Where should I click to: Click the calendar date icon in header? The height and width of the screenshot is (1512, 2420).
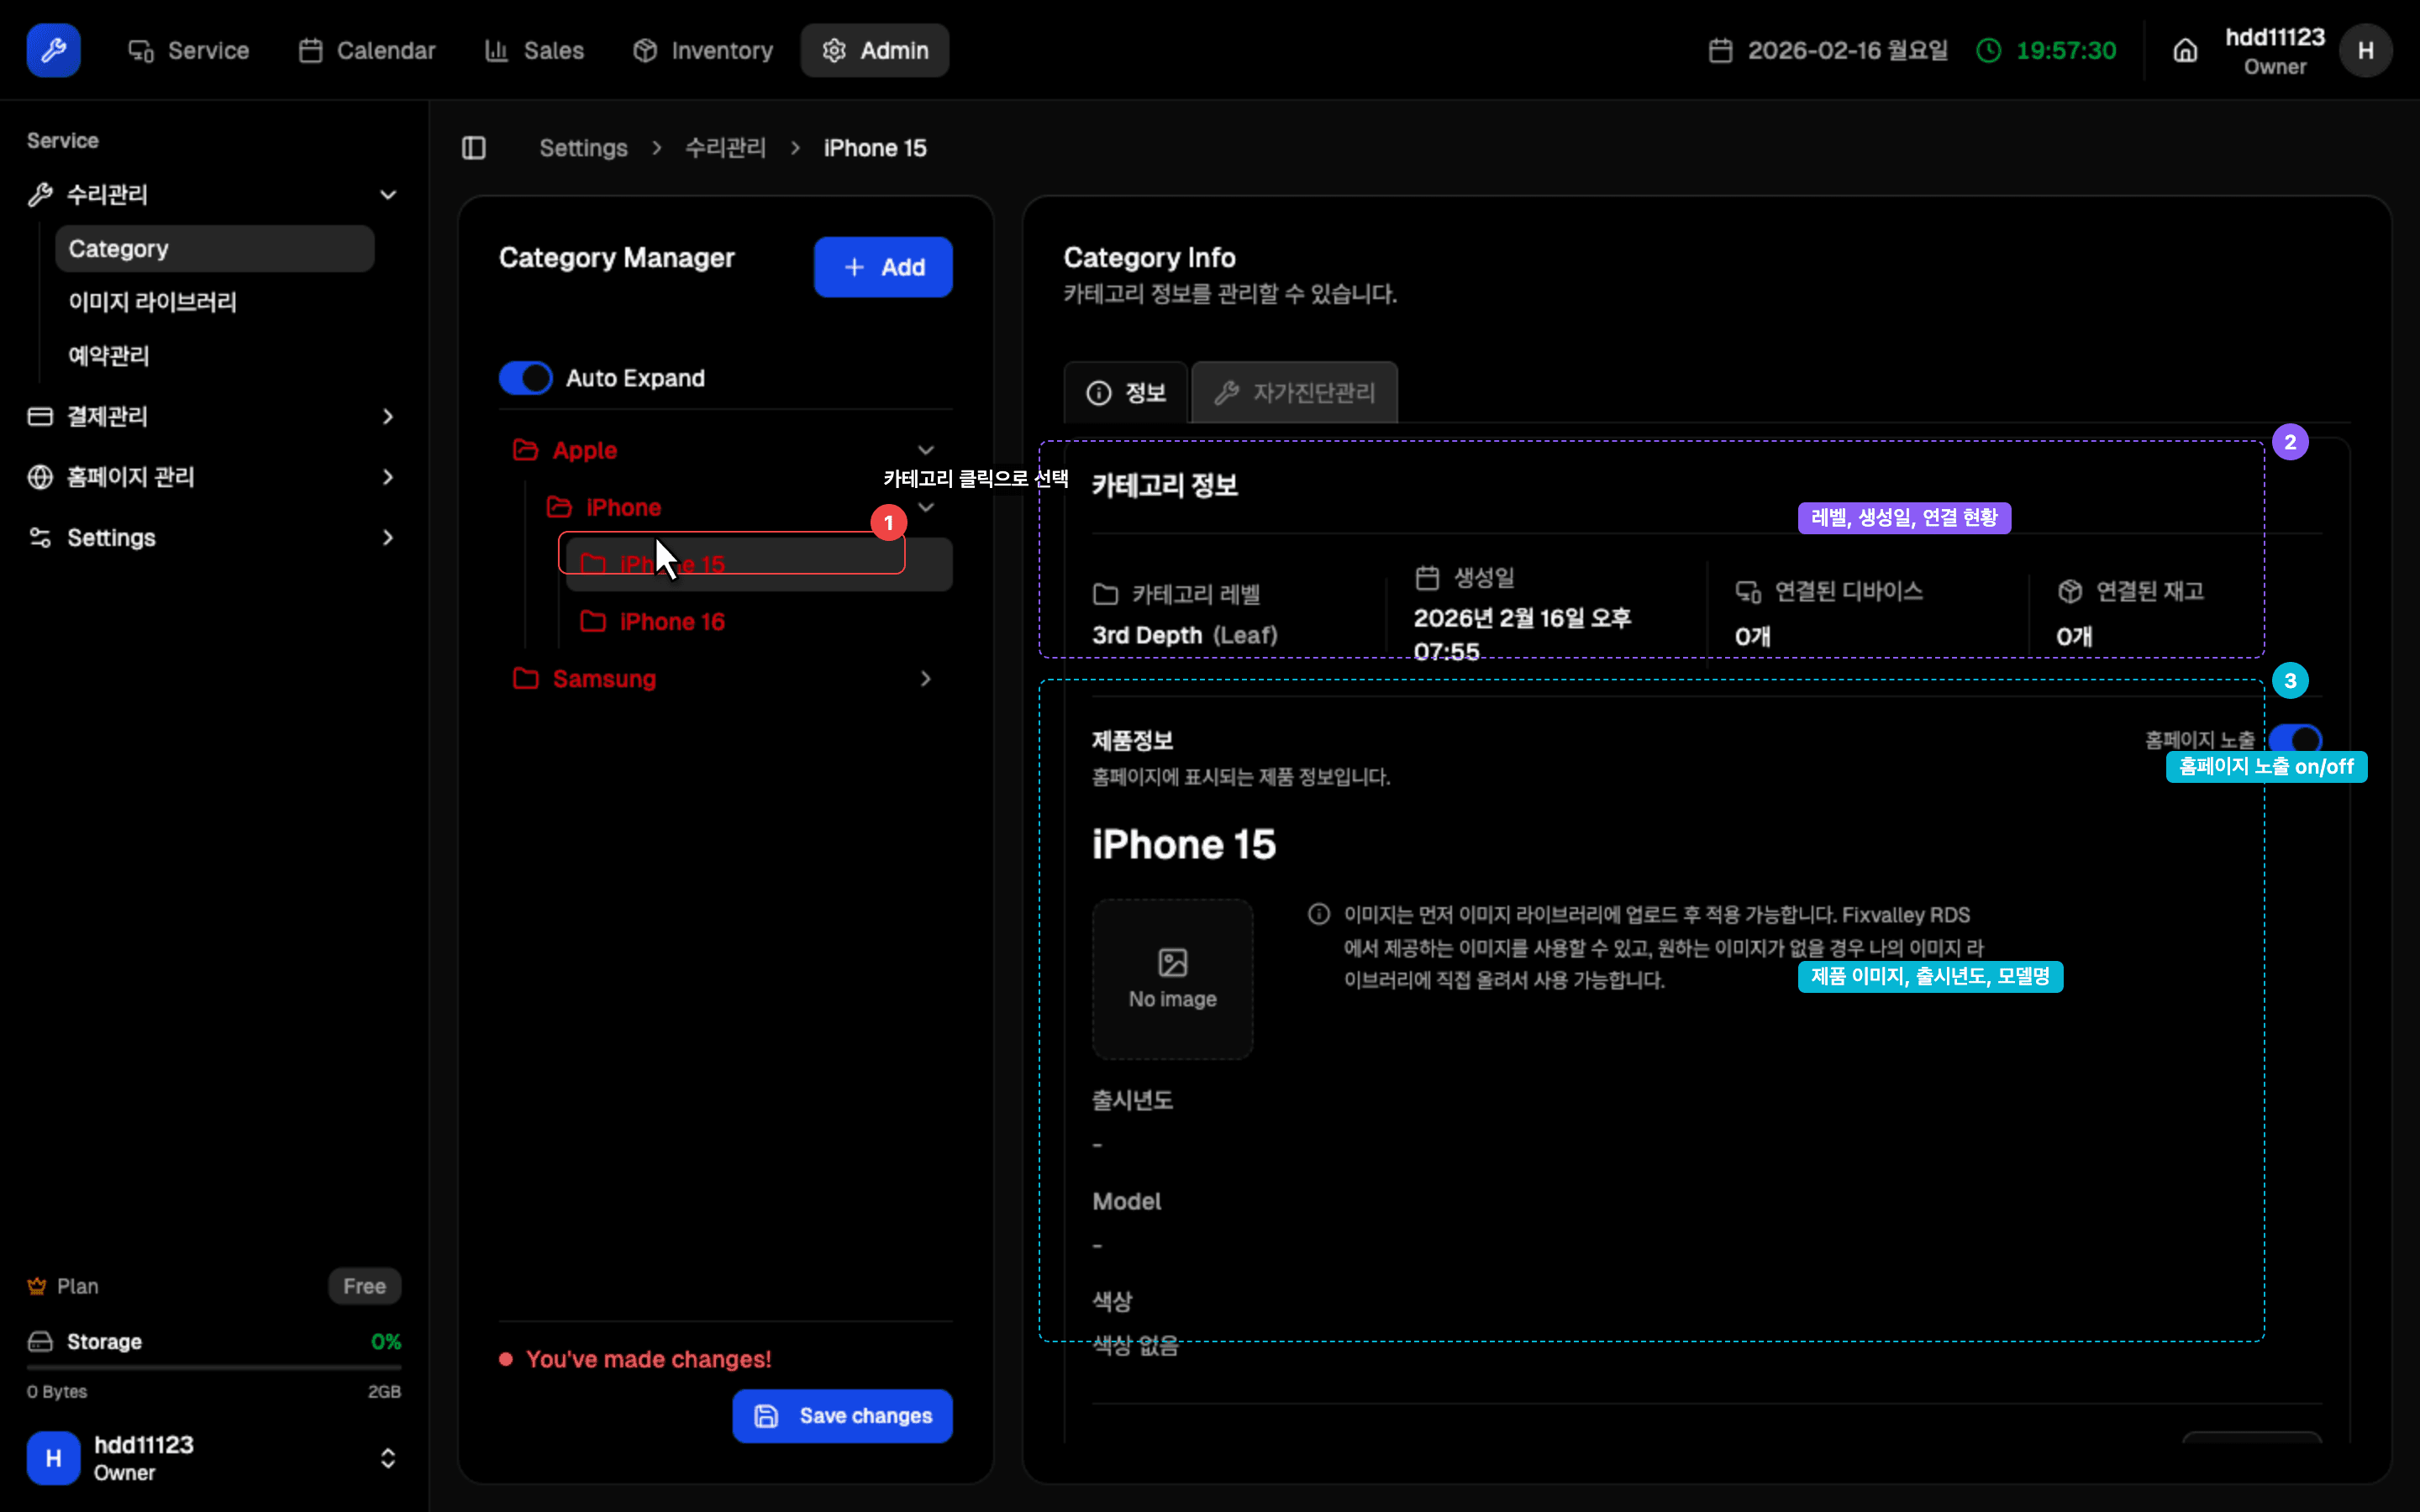1720,50
